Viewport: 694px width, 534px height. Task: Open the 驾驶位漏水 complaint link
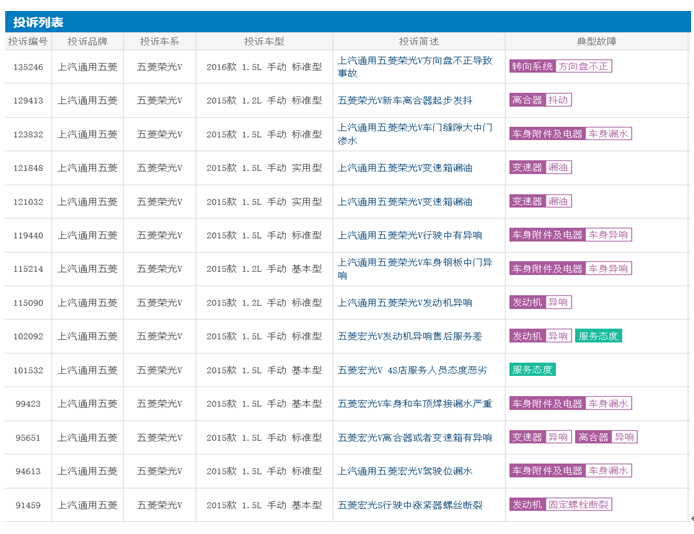(404, 471)
